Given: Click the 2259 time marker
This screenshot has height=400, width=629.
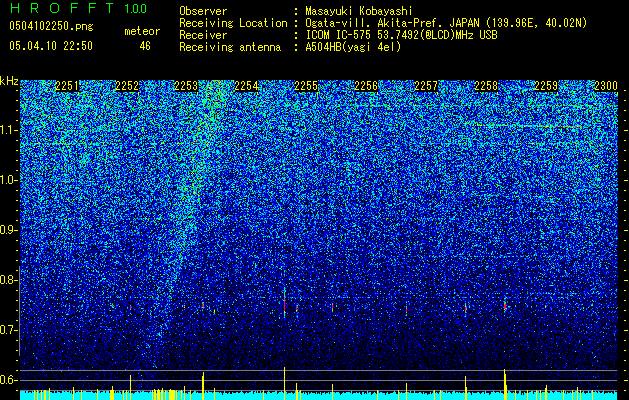Looking at the screenshot, I should pos(546,86).
